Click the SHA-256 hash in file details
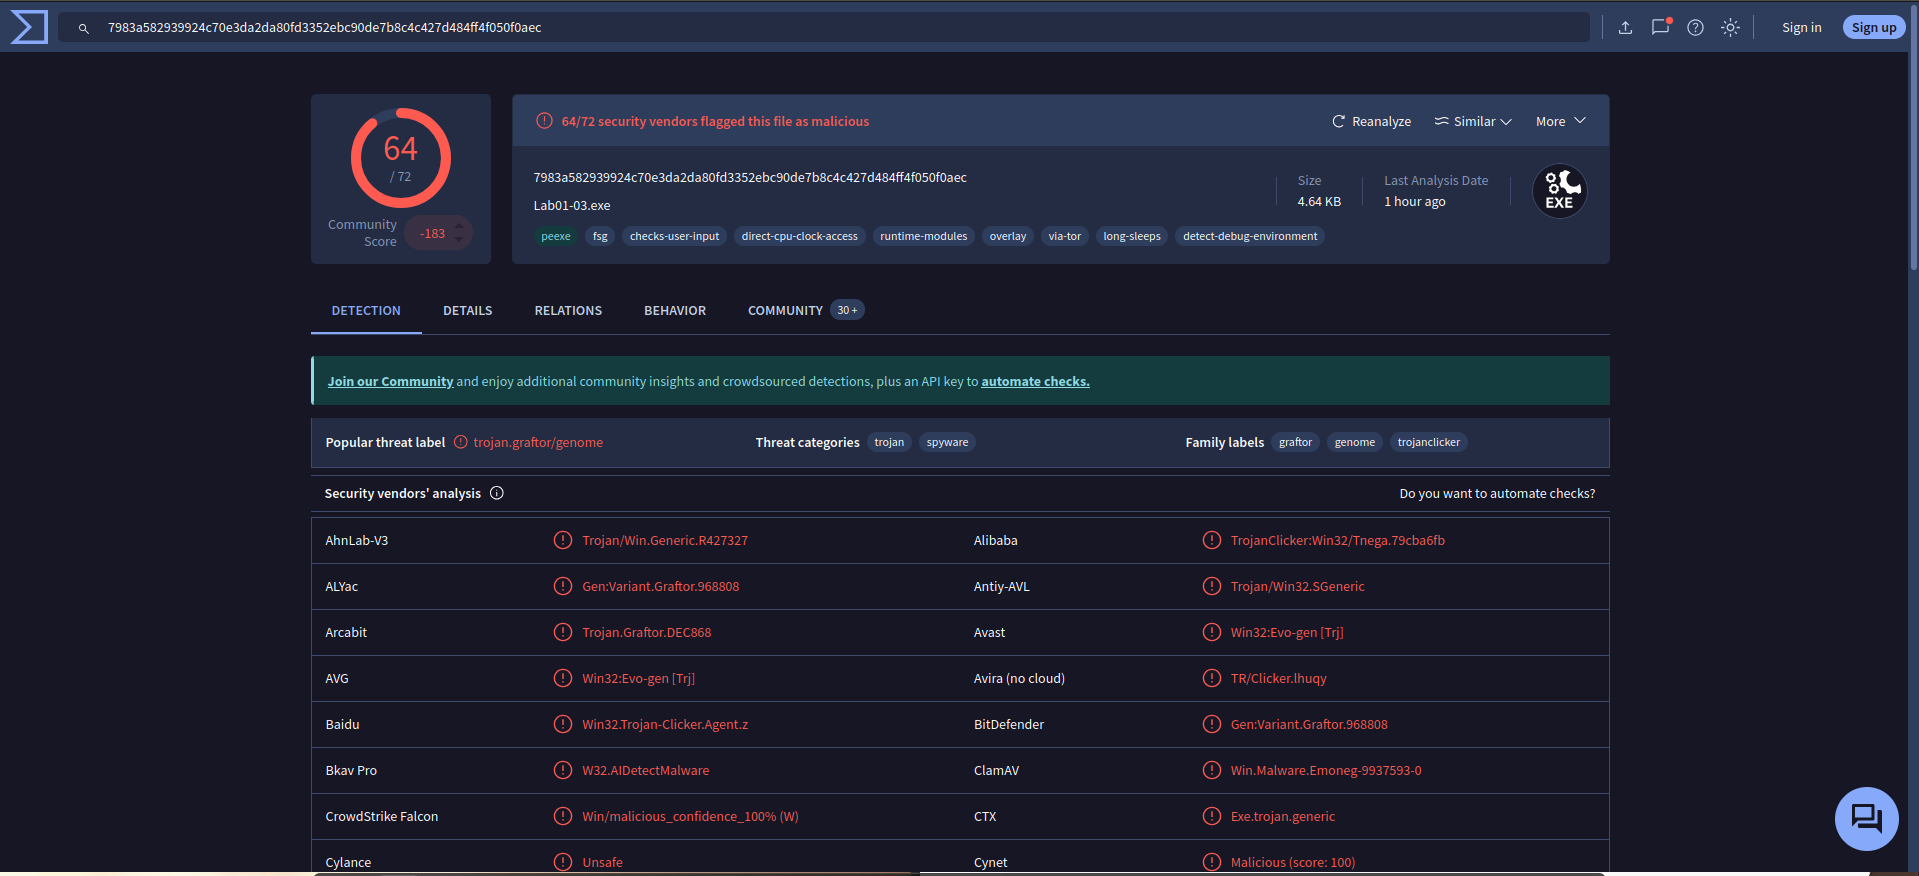 (750, 177)
